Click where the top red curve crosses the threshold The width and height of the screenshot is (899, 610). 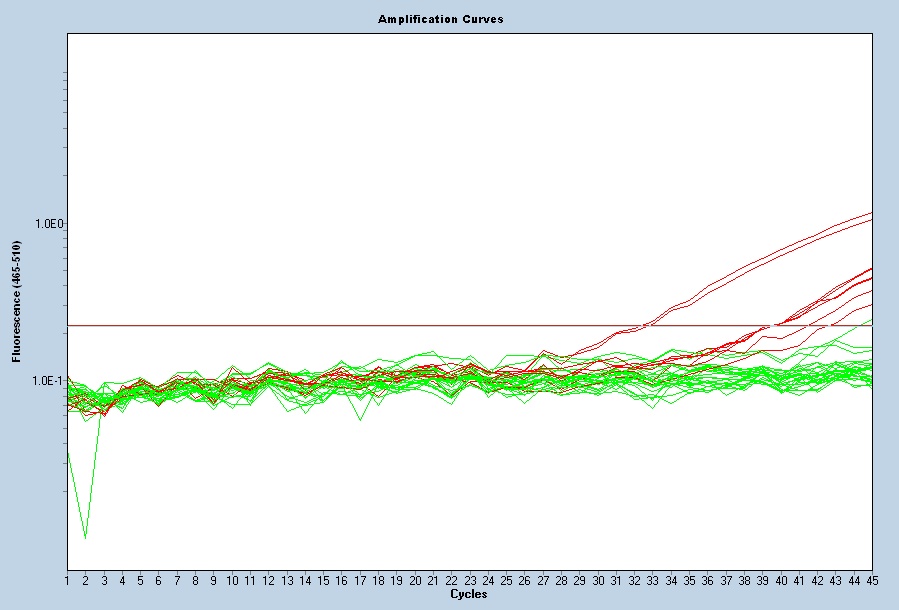pos(644,325)
